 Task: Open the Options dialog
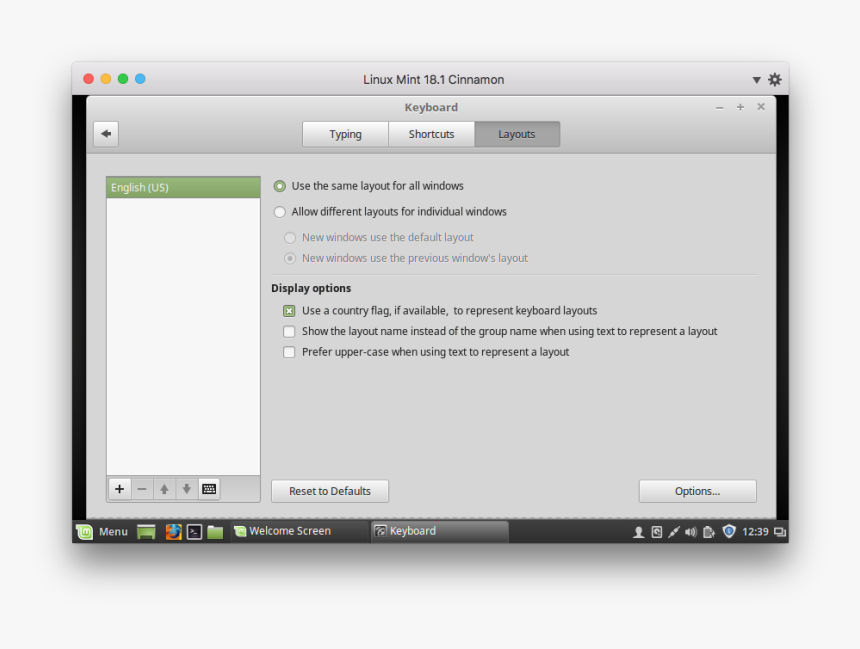(697, 490)
